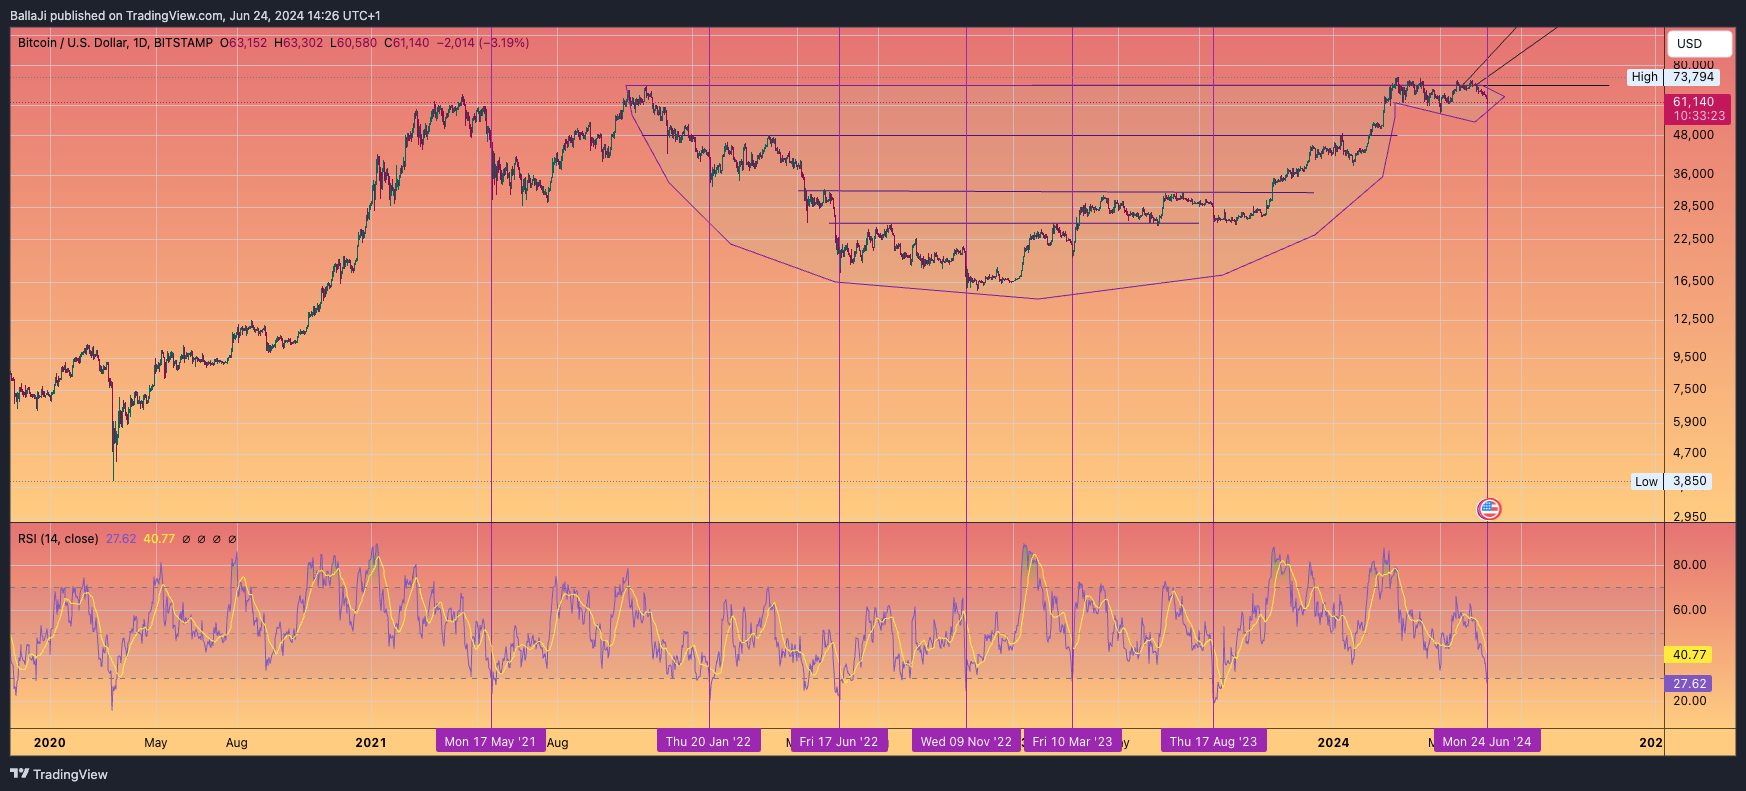Click the 2020 year label on time axis
Screen dimensions: 1746x791
click(x=50, y=742)
